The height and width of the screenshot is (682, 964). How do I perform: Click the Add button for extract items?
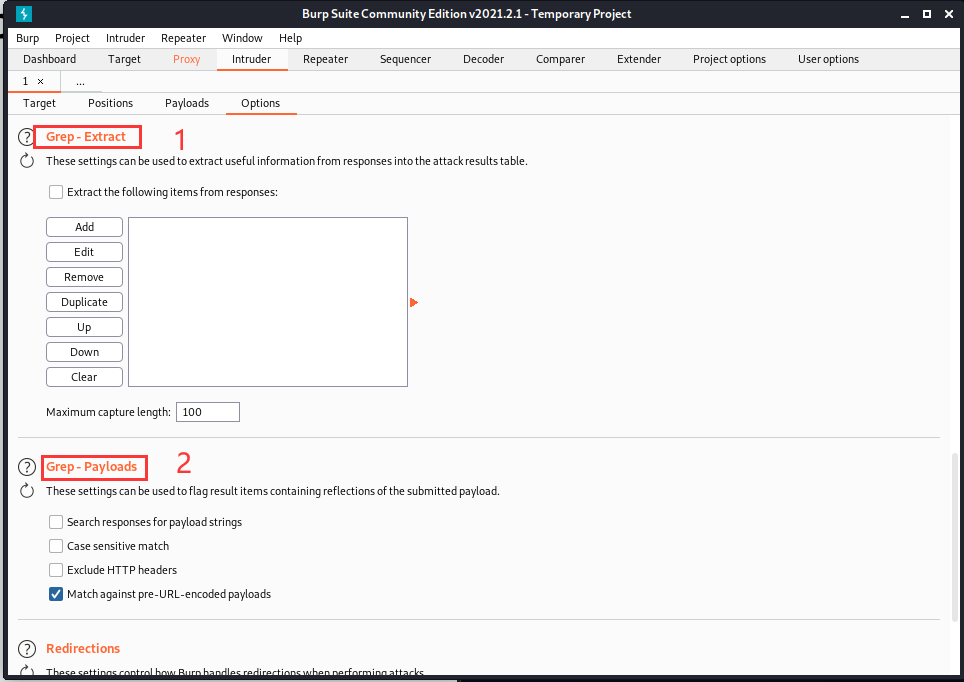84,227
